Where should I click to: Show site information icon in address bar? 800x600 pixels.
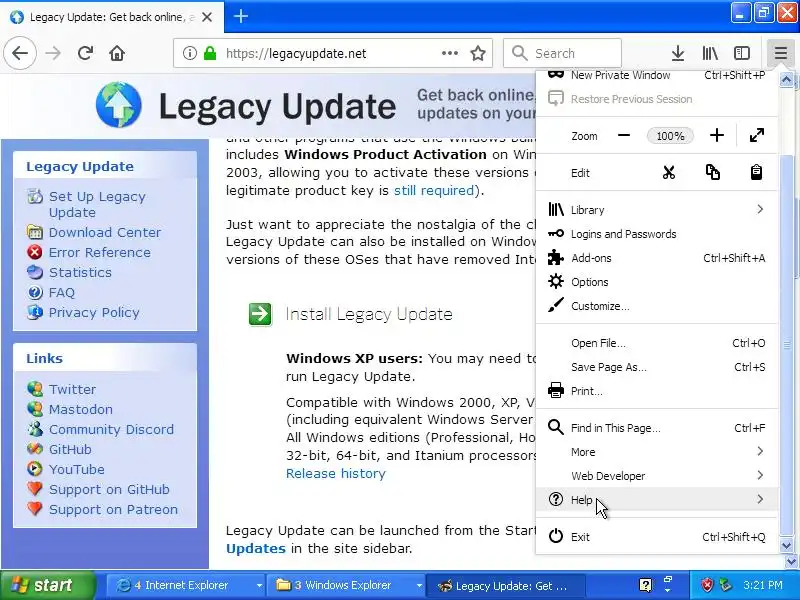click(x=189, y=53)
